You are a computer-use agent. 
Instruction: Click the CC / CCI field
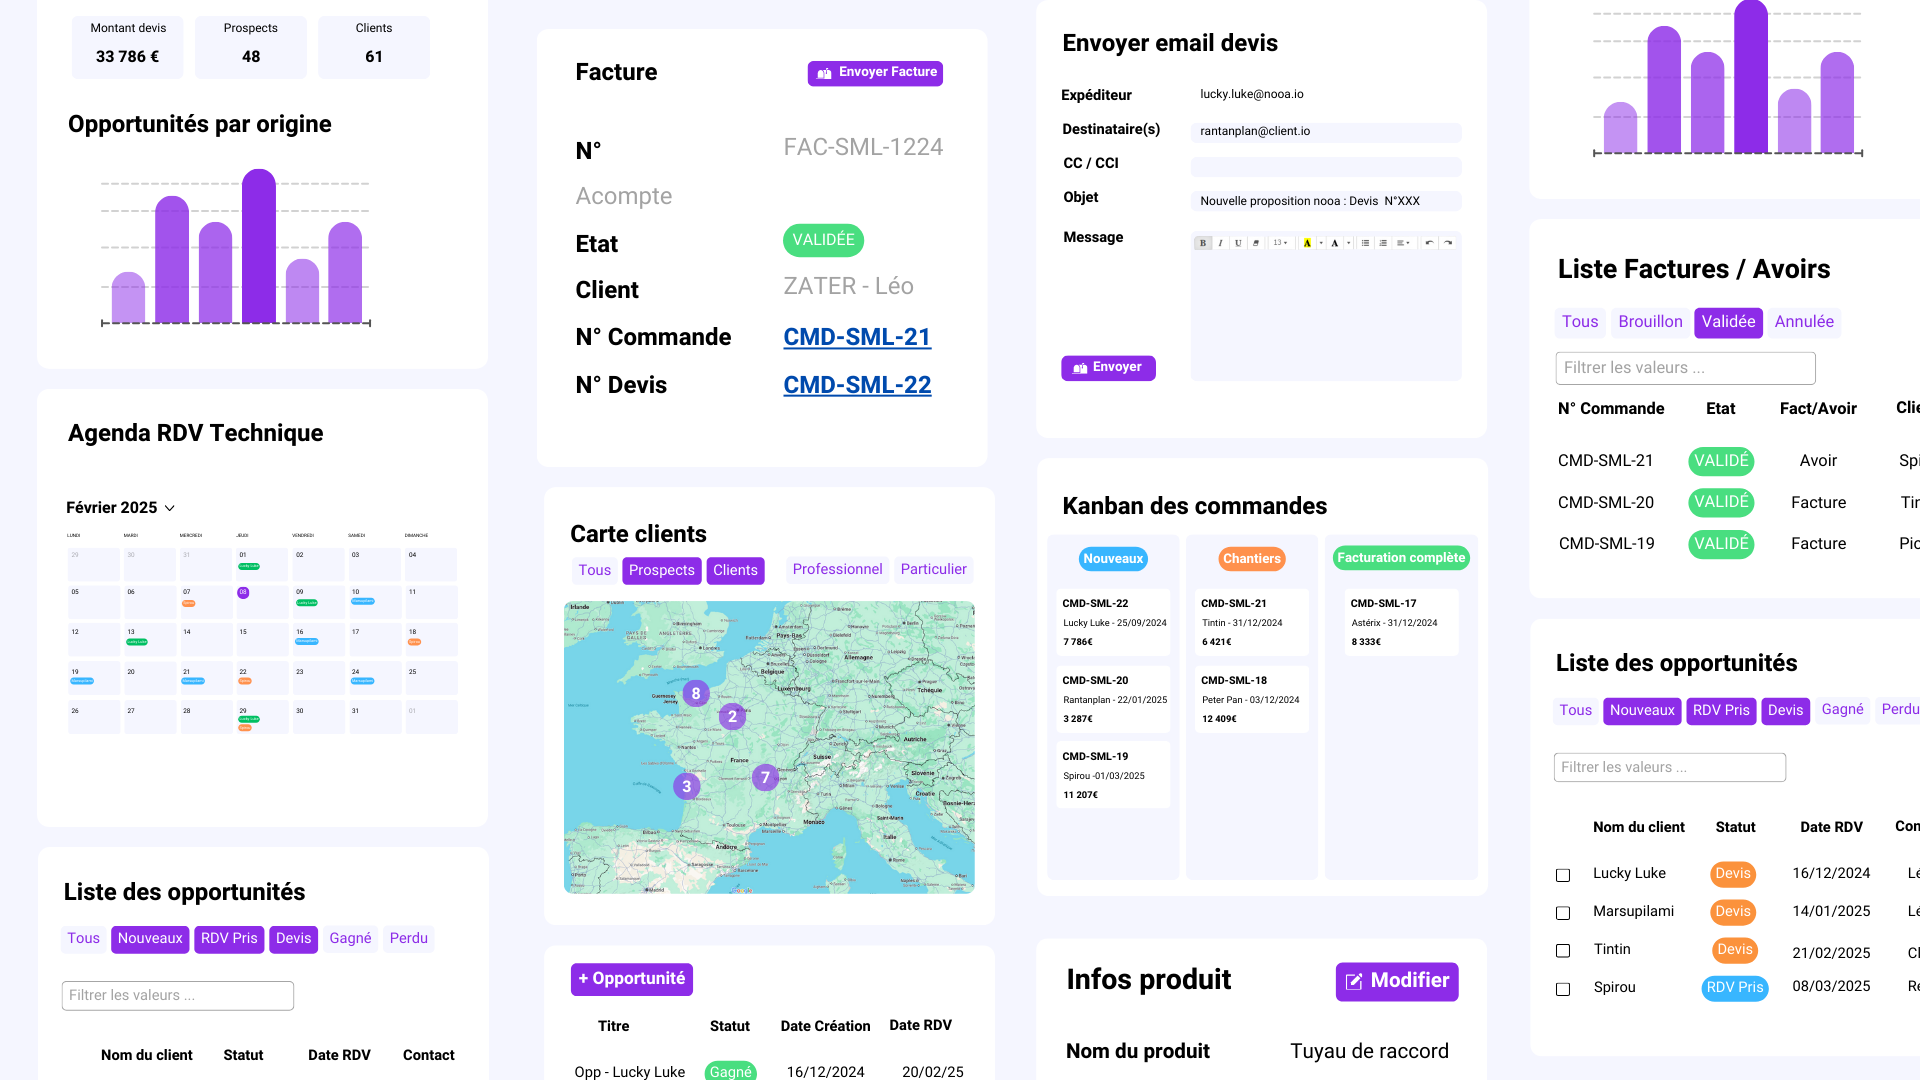(x=1326, y=167)
